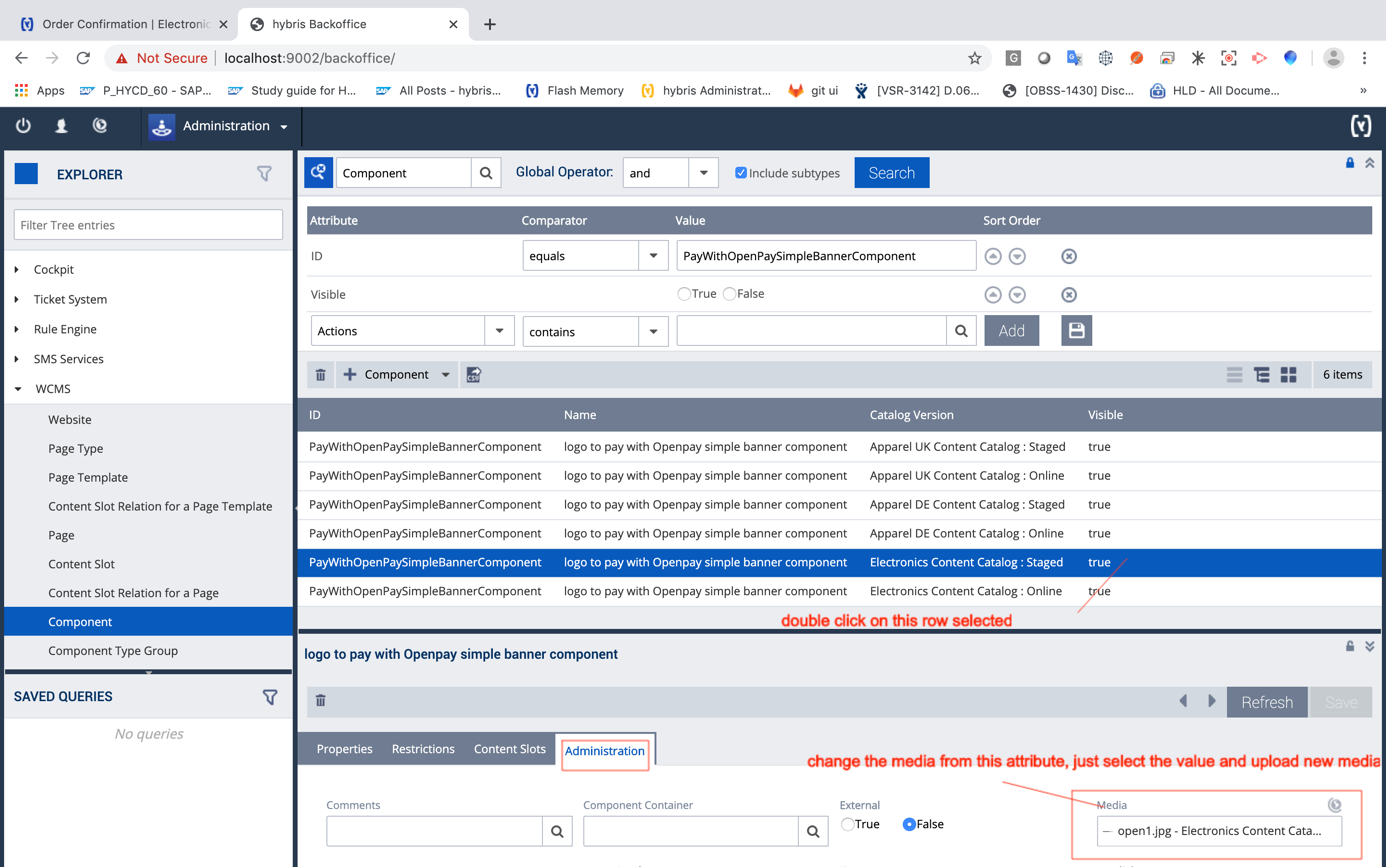Click the save query floppy disk icon

(x=1076, y=331)
